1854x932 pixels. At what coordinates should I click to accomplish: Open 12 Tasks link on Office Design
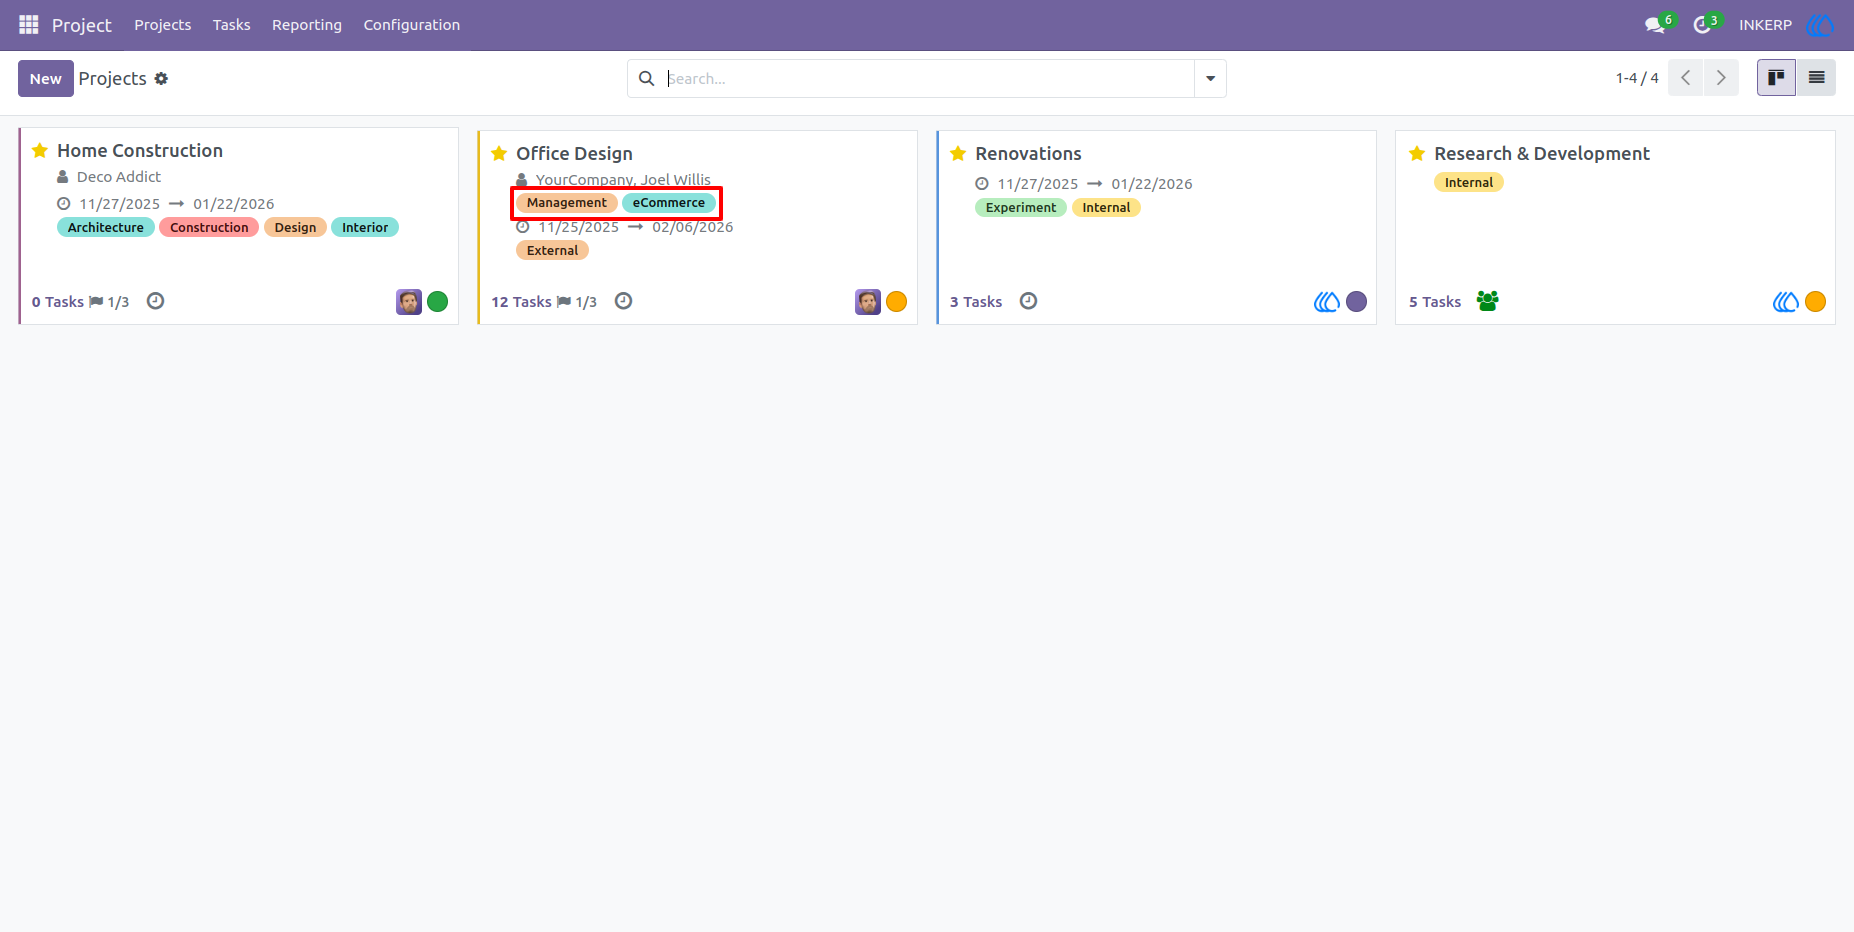coord(521,302)
